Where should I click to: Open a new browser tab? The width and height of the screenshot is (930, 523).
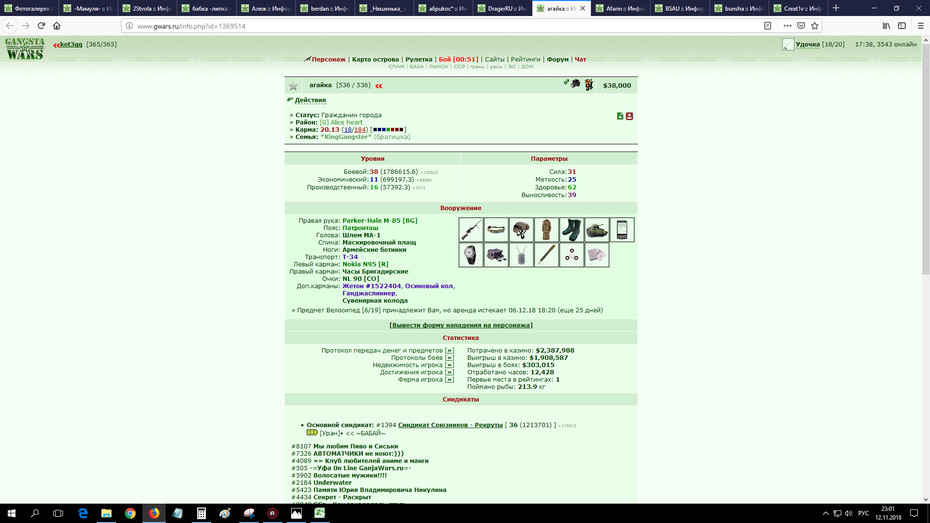836,8
